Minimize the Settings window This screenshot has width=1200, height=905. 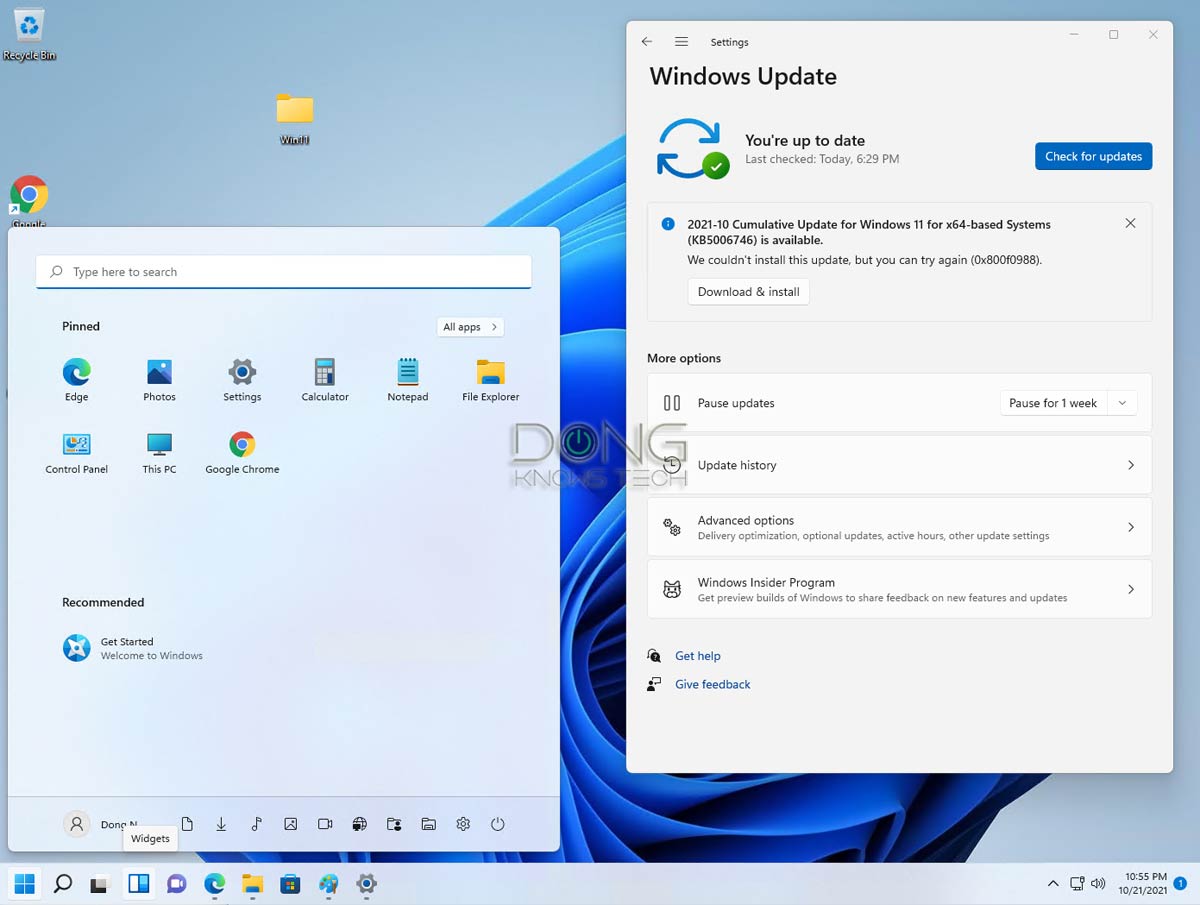pyautogui.click(x=1073, y=35)
